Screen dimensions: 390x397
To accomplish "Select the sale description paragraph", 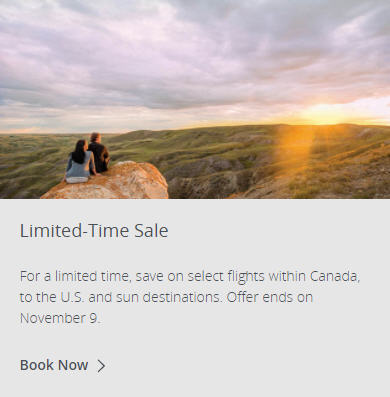I will coord(190,297).
